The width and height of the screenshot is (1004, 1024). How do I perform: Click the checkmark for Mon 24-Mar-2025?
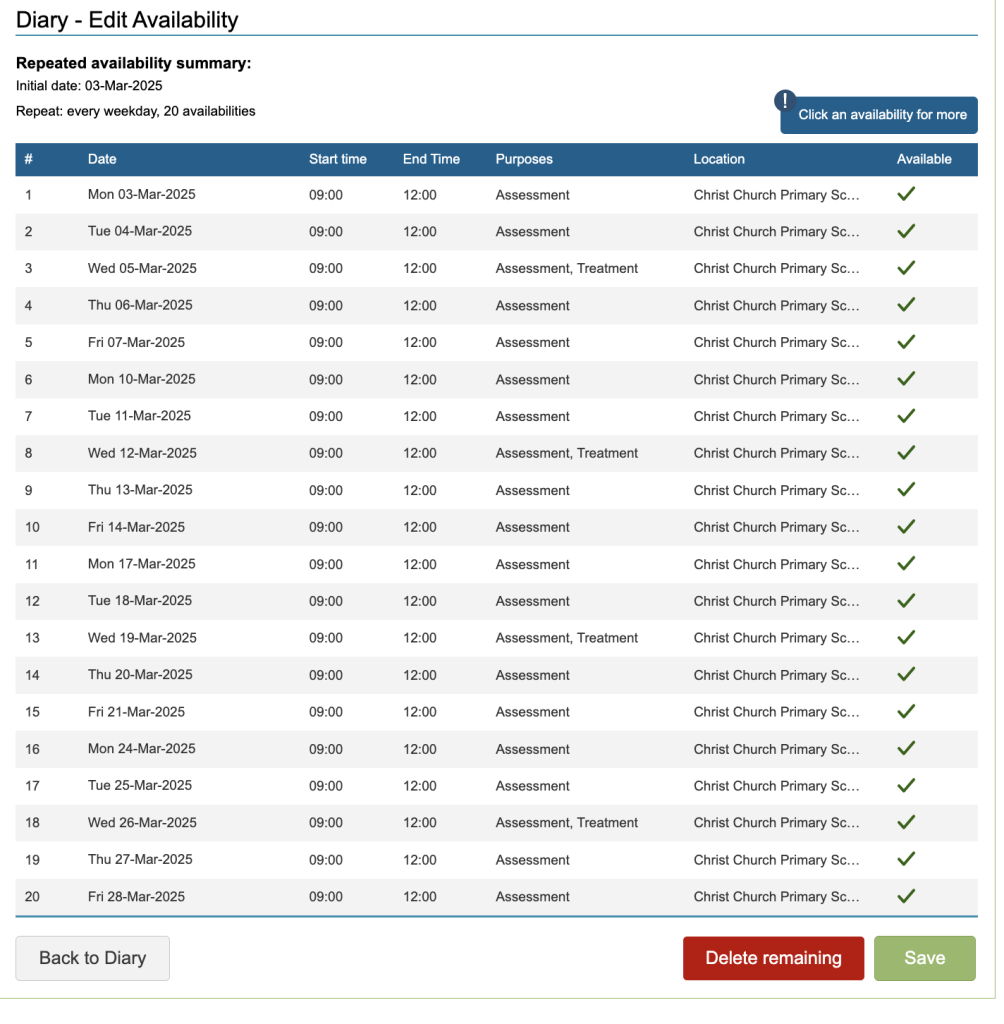[906, 749]
